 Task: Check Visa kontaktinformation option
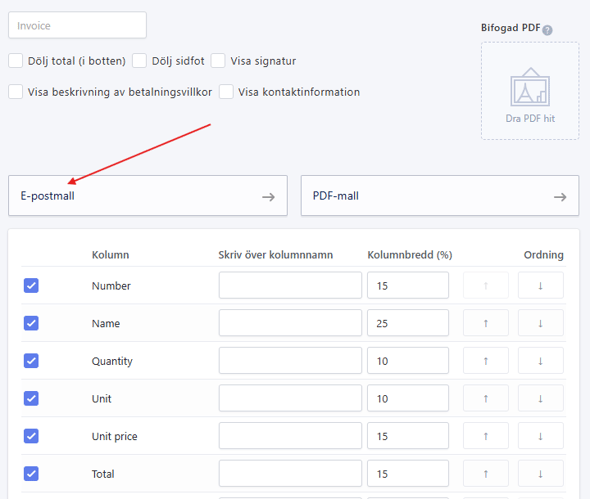(x=226, y=92)
